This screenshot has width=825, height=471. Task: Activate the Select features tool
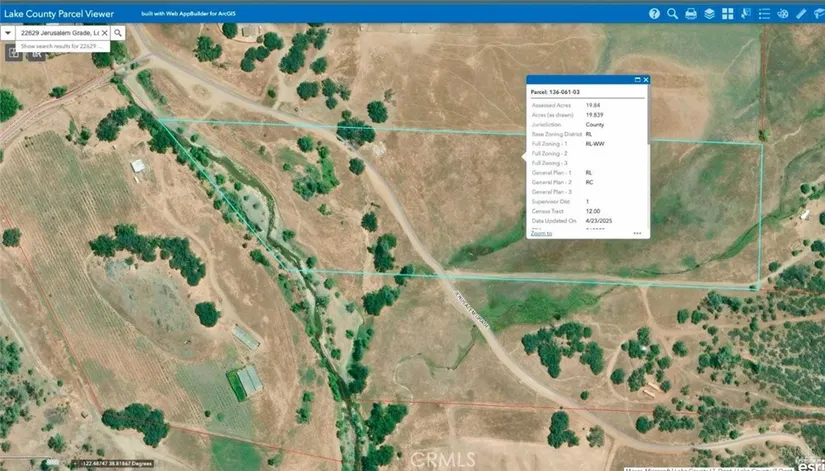pyautogui.click(x=746, y=14)
